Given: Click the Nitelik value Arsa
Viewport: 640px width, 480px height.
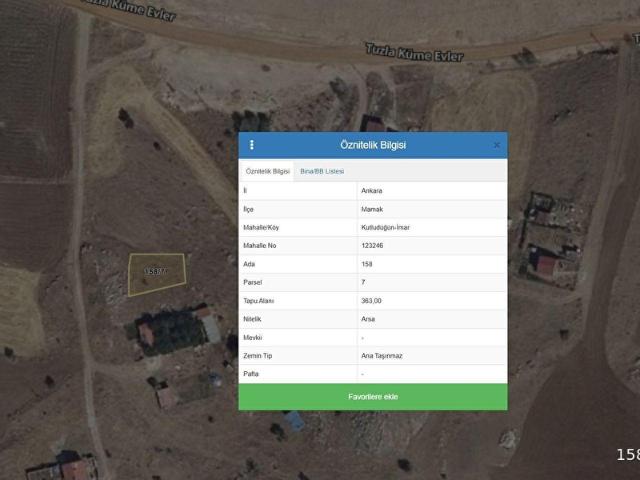Looking at the screenshot, I should point(367,318).
